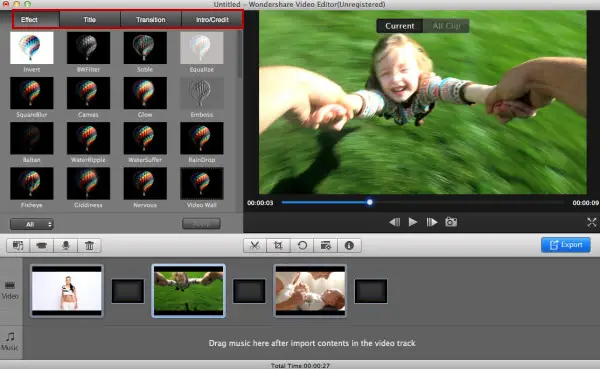Select the WaterRipple effect
Viewport: 600px width, 369px height.
[88, 138]
